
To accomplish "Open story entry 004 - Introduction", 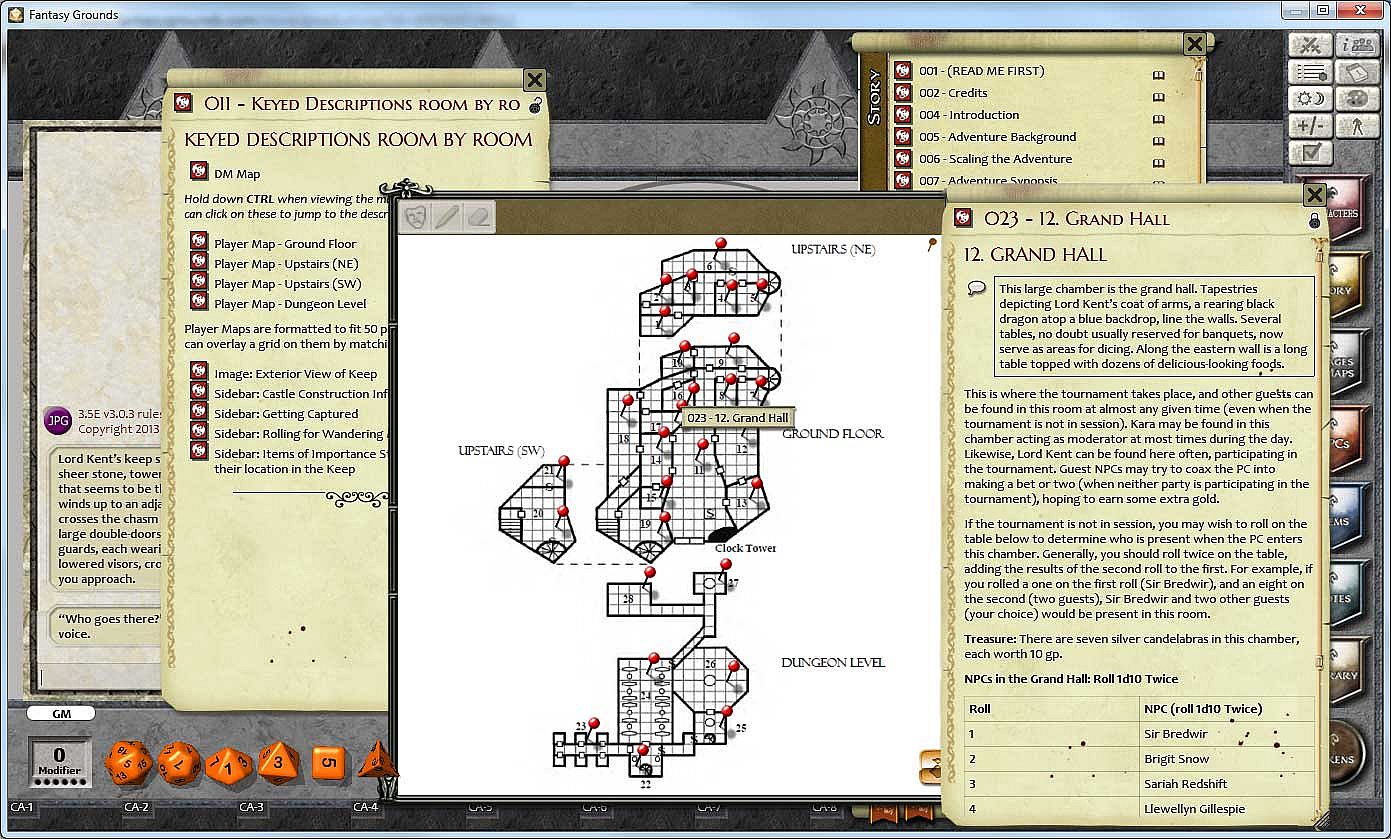I will click(x=969, y=115).
